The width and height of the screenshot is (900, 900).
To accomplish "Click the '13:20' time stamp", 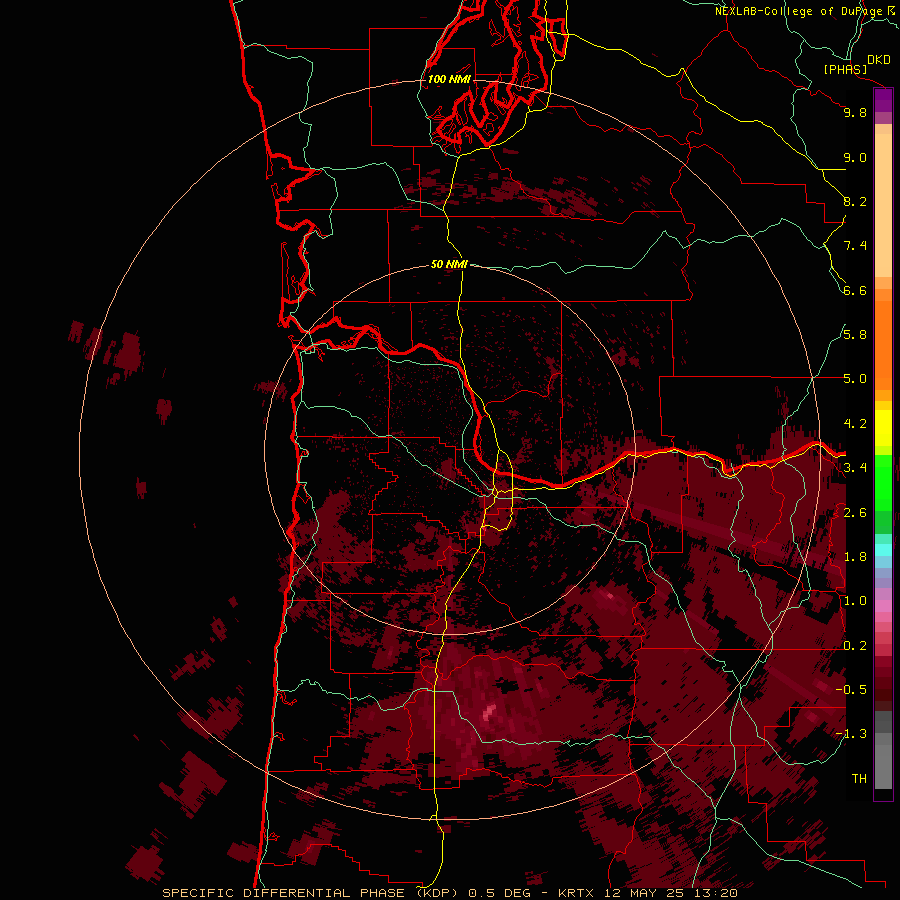I will tap(714, 893).
